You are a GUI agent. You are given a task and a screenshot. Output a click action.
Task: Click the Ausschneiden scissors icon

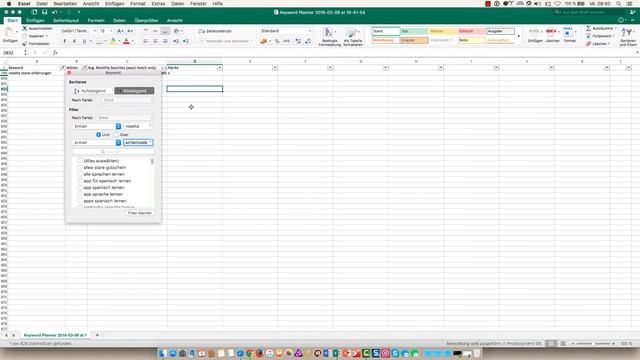click(24, 29)
